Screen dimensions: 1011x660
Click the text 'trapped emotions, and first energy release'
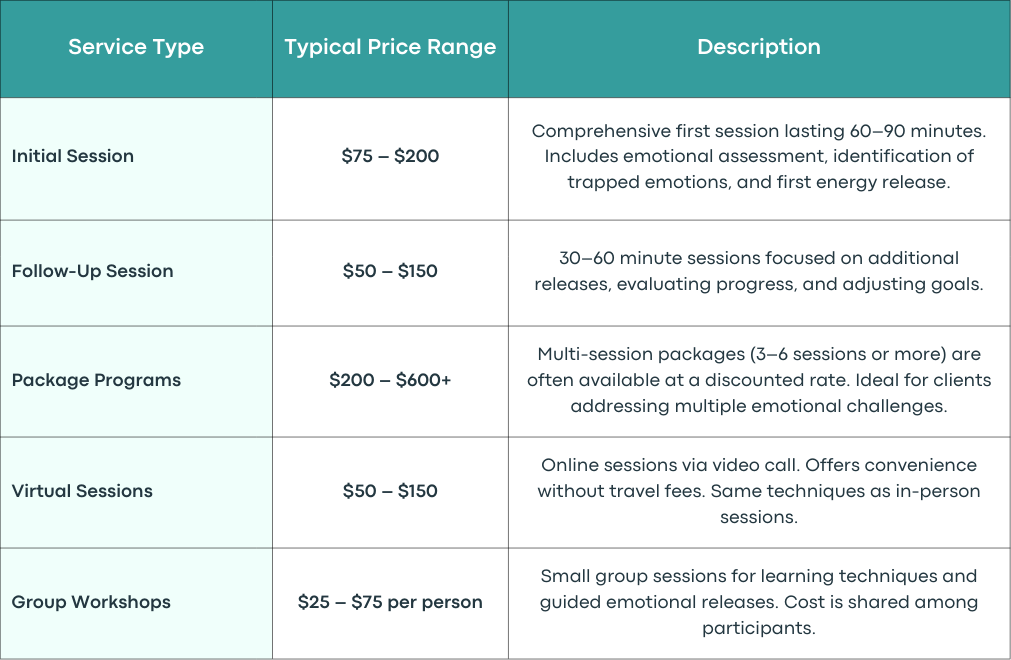[758, 182]
